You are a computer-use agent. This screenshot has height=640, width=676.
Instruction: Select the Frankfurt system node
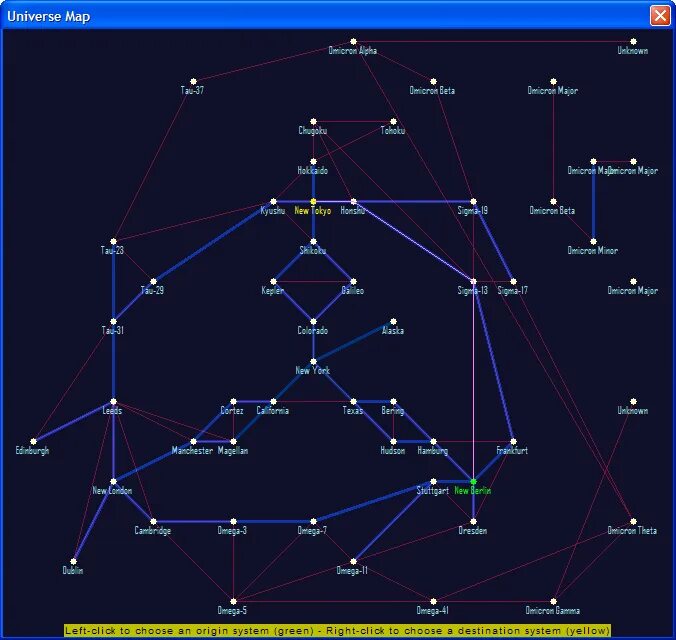(513, 441)
